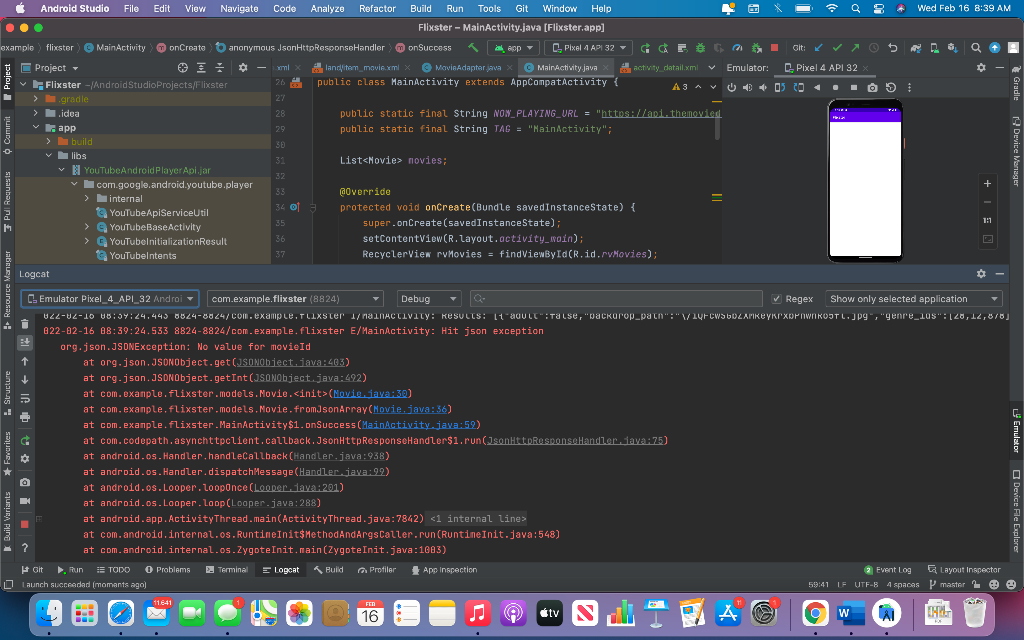The width and height of the screenshot is (1024, 640).
Task: Open the Terminal tool window tab
Action: tap(227, 570)
